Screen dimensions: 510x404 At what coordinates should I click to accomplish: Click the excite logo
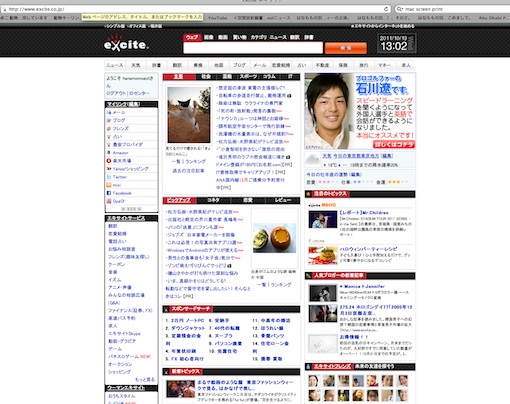click(126, 44)
